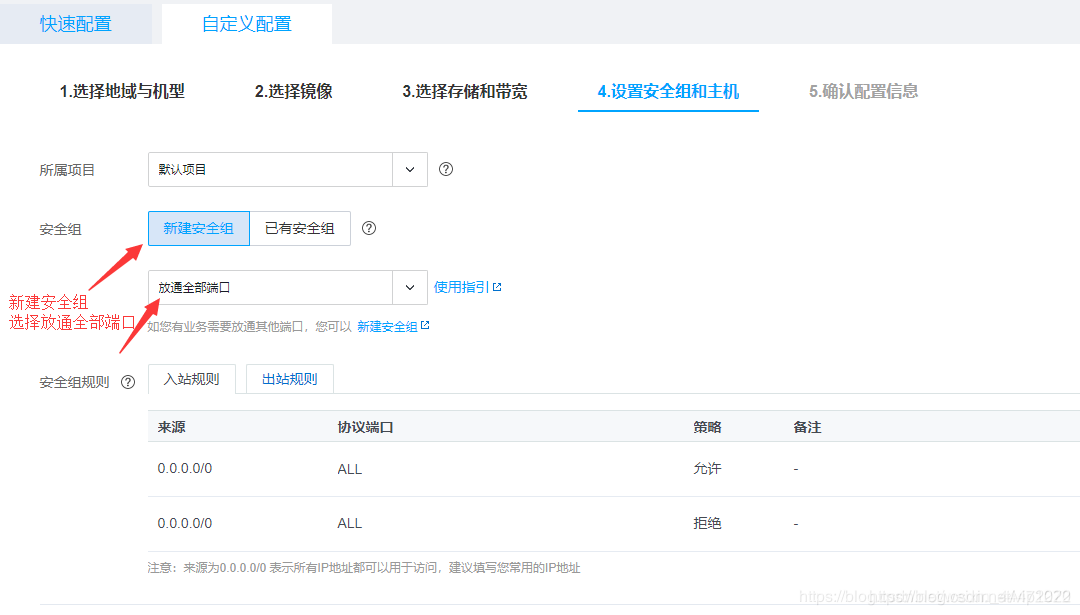
Task: Click the dropdown arrow of 默认项目 selector
Action: tap(410, 169)
